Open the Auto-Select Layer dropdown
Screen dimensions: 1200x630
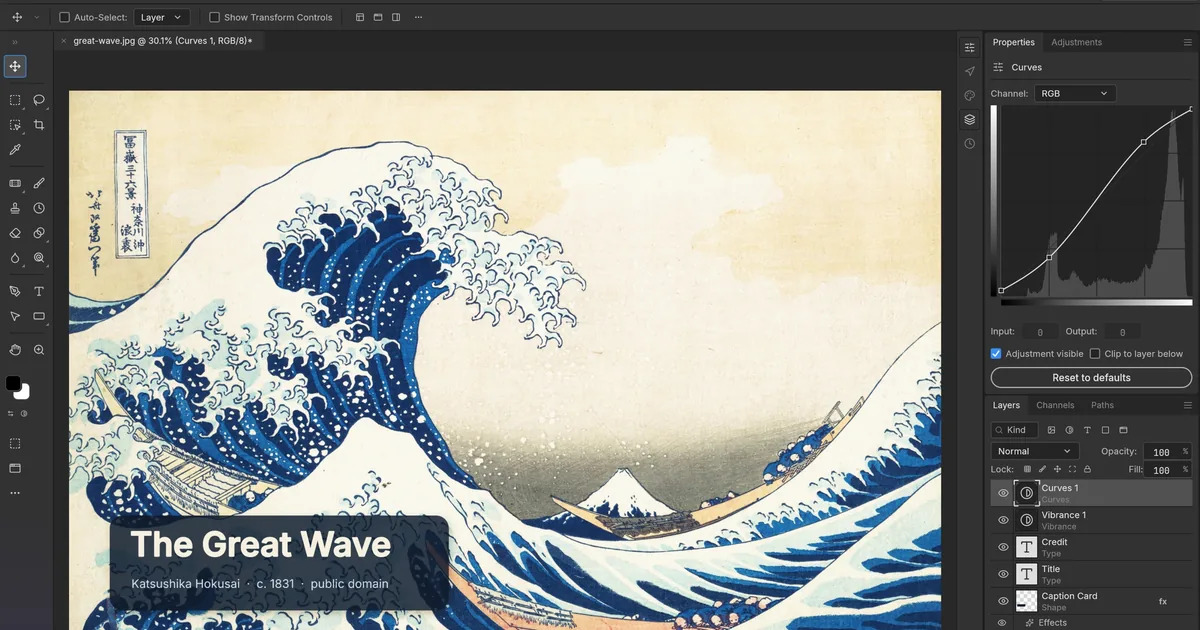click(x=161, y=17)
